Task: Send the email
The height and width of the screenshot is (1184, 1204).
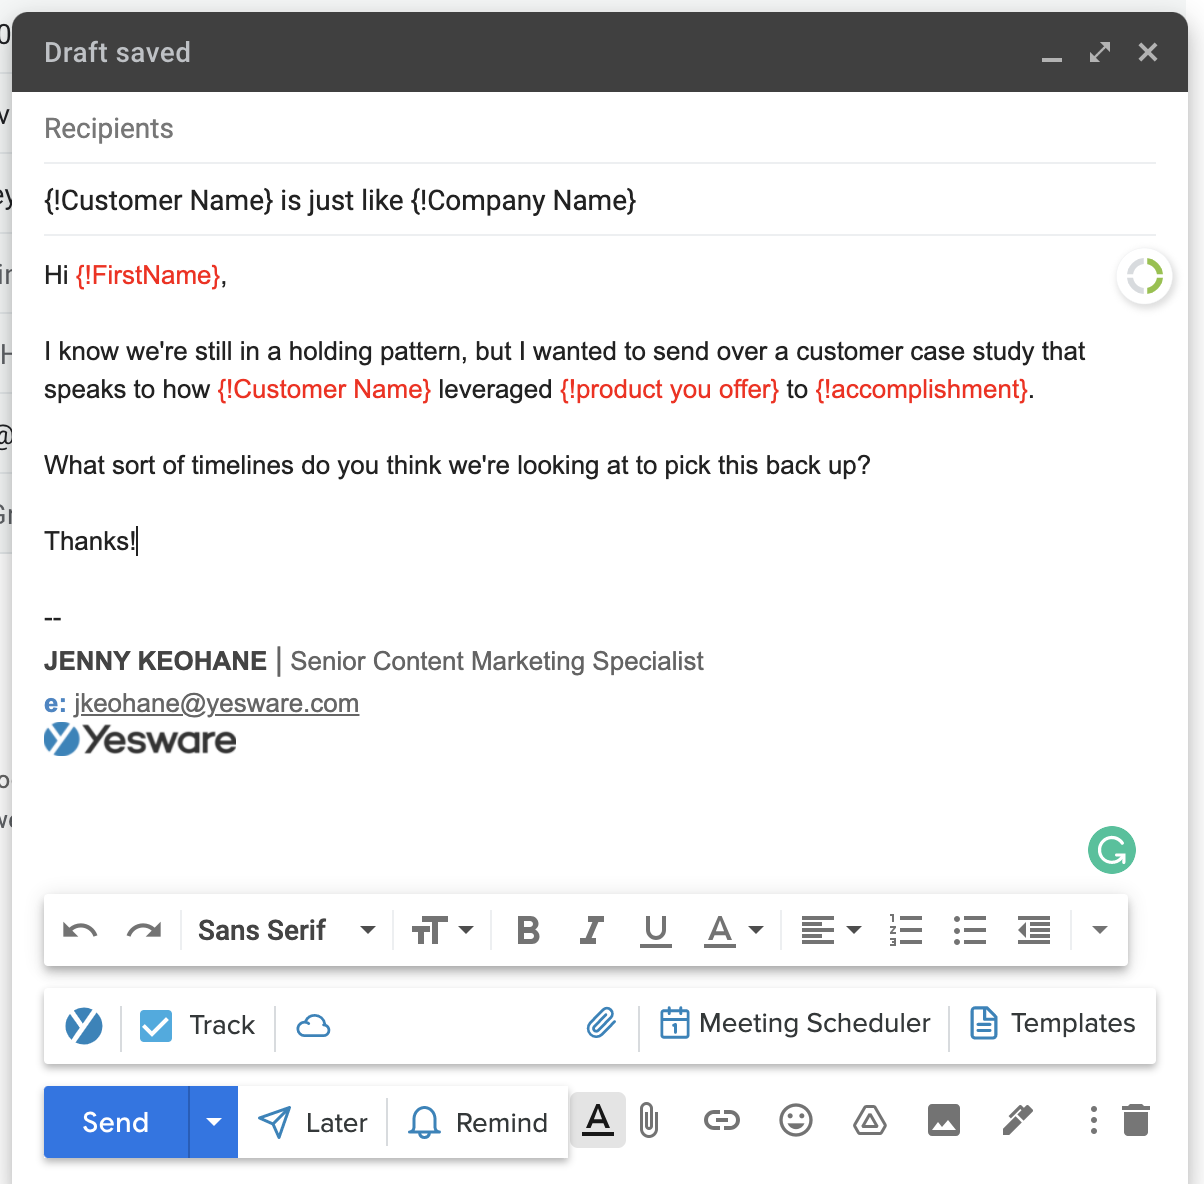Action: (114, 1121)
